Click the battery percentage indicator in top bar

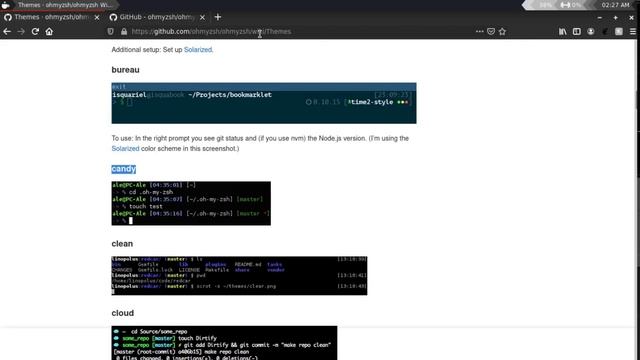coord(545,5)
